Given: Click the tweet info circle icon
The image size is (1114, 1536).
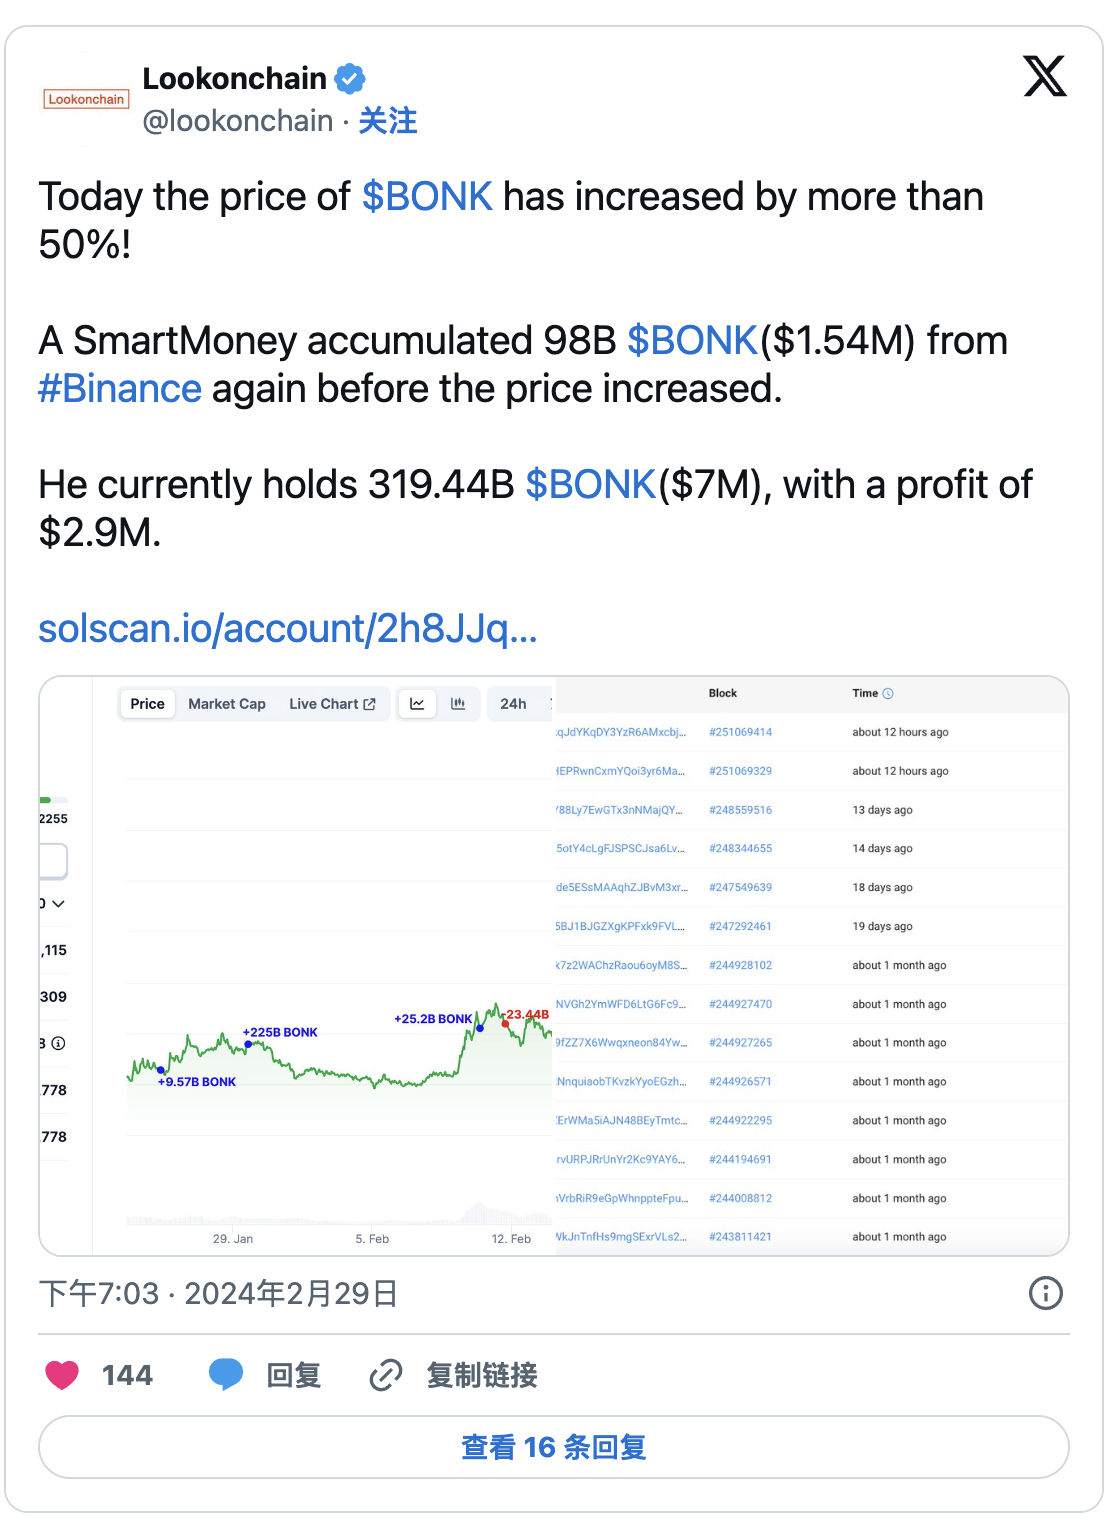Looking at the screenshot, I should pyautogui.click(x=1045, y=1293).
